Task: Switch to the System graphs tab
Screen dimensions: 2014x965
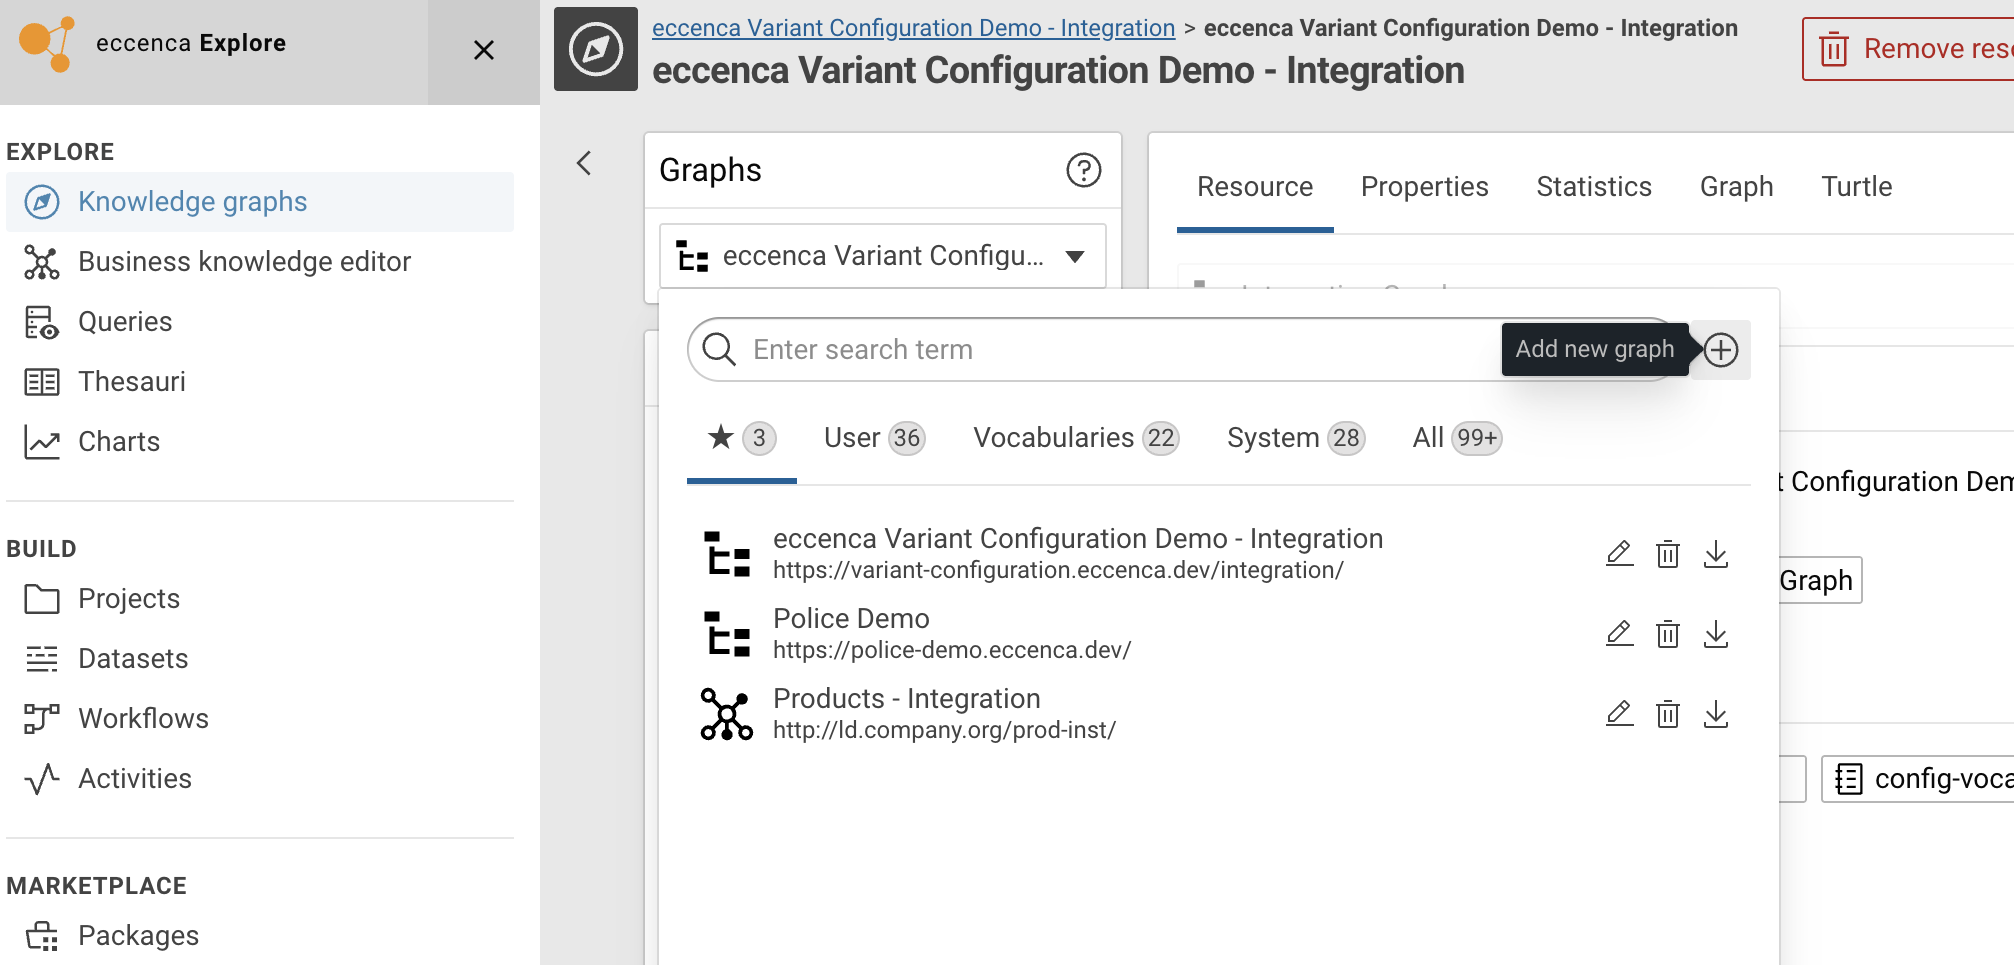Action: [x=1295, y=438]
